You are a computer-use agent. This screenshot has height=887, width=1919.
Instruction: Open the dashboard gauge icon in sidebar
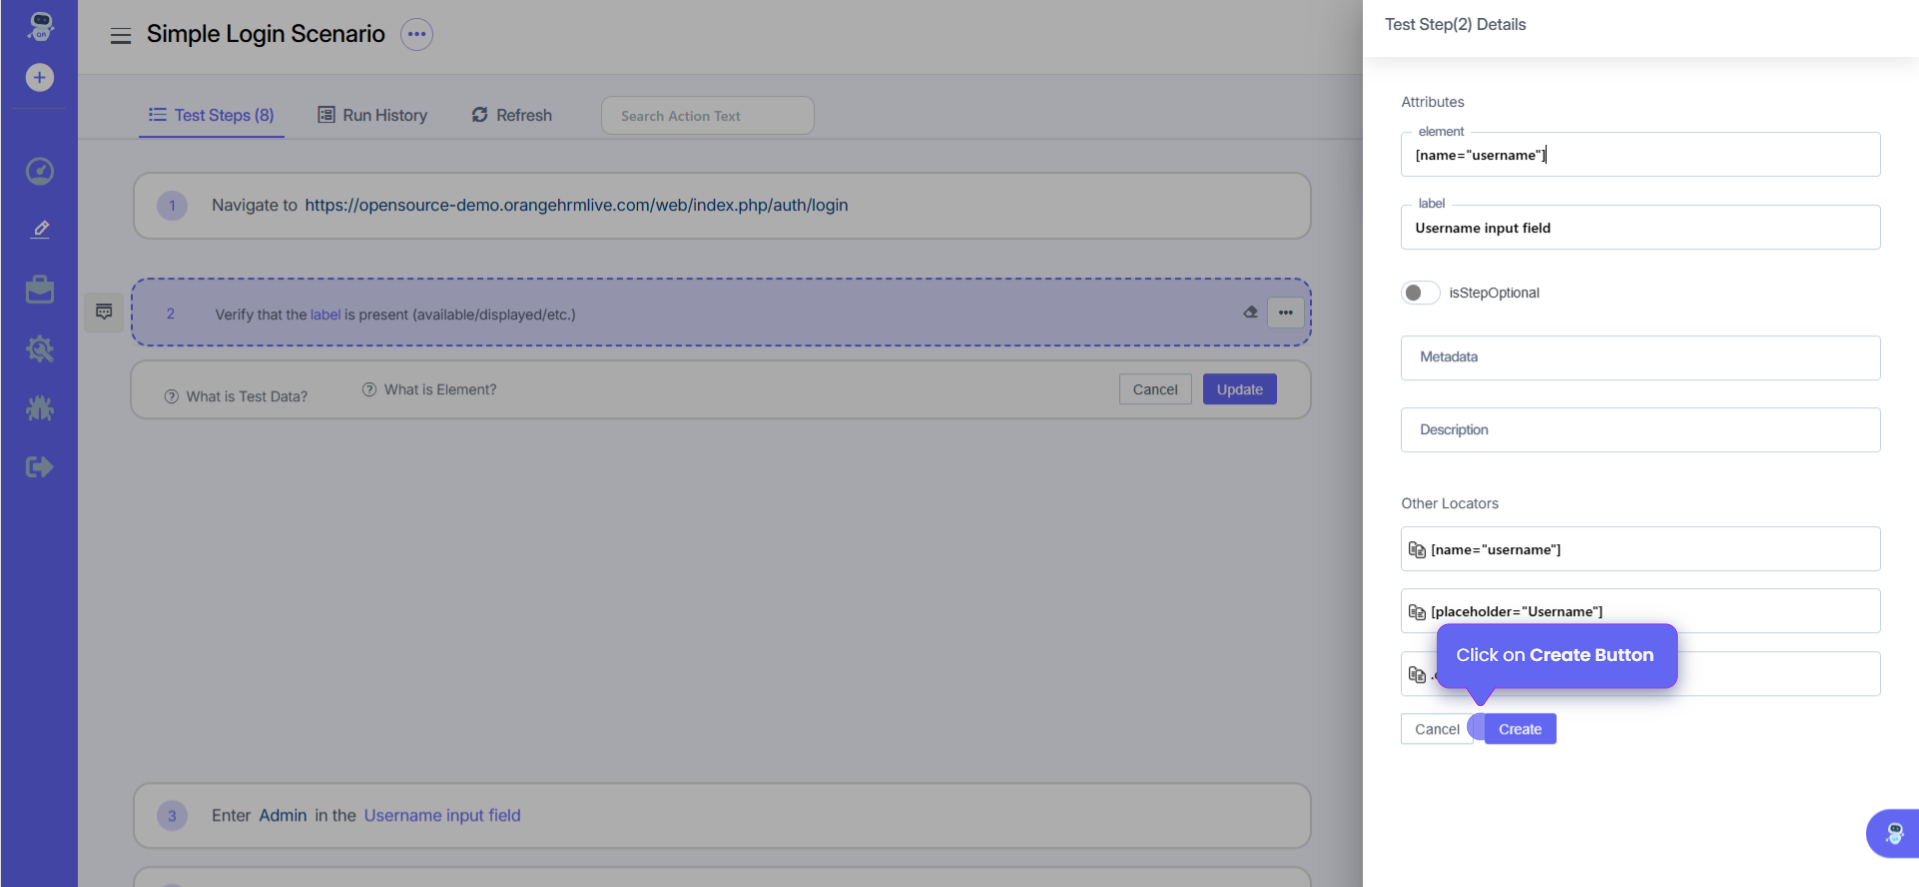click(40, 172)
